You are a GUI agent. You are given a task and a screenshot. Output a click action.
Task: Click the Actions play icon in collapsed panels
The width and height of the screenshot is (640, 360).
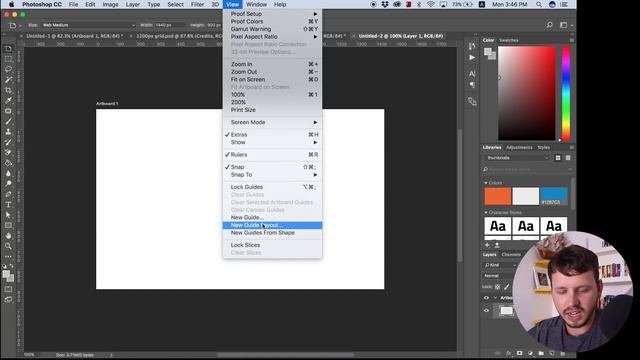(x=472, y=58)
